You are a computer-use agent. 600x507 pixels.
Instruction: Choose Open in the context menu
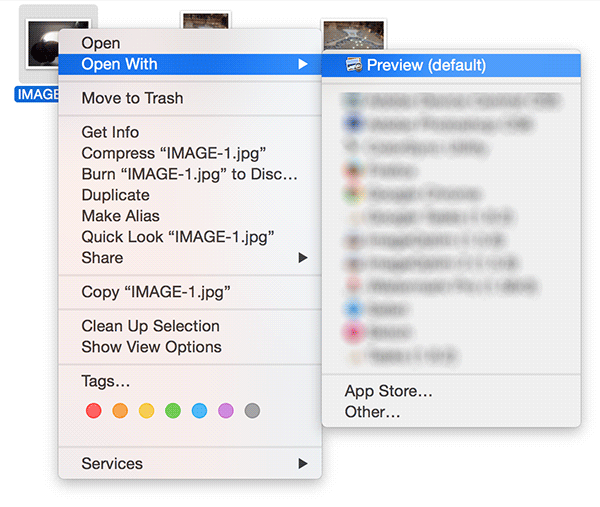click(190, 43)
